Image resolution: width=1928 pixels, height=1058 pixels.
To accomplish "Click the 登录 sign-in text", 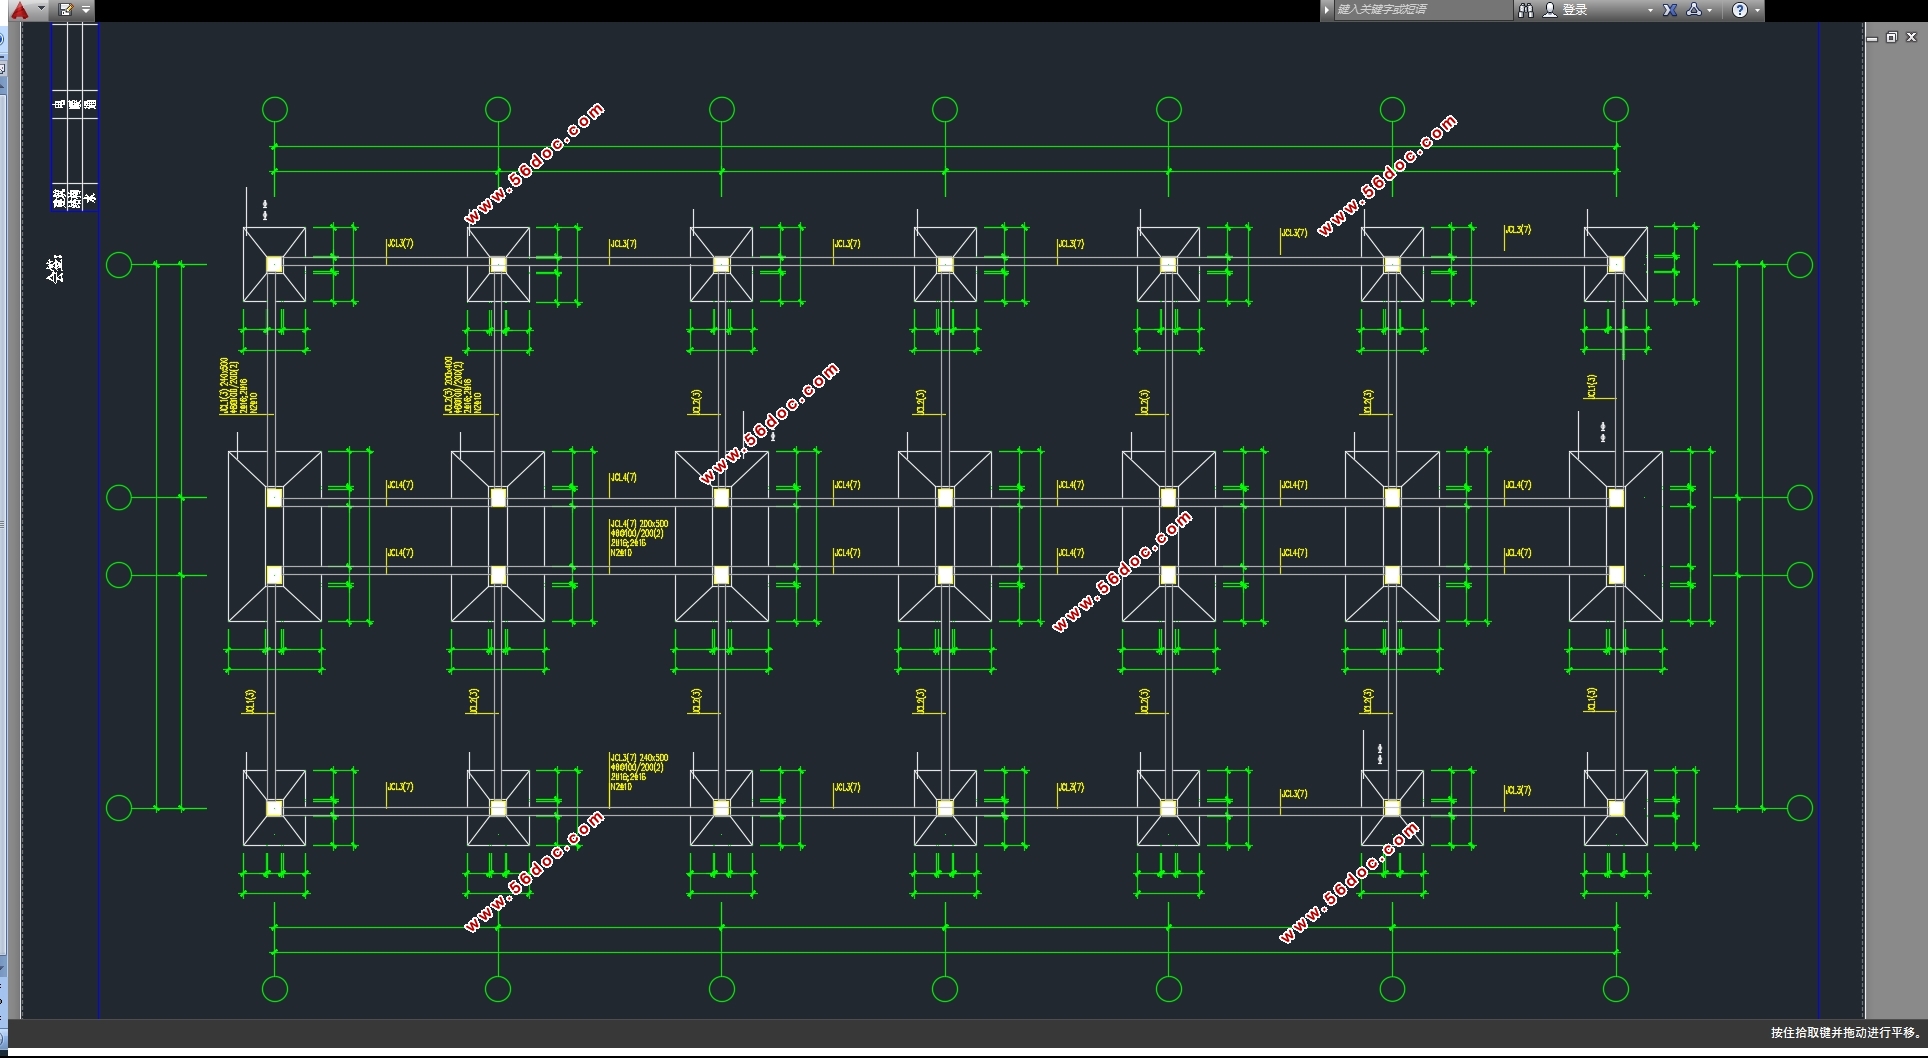I will pos(1576,10).
